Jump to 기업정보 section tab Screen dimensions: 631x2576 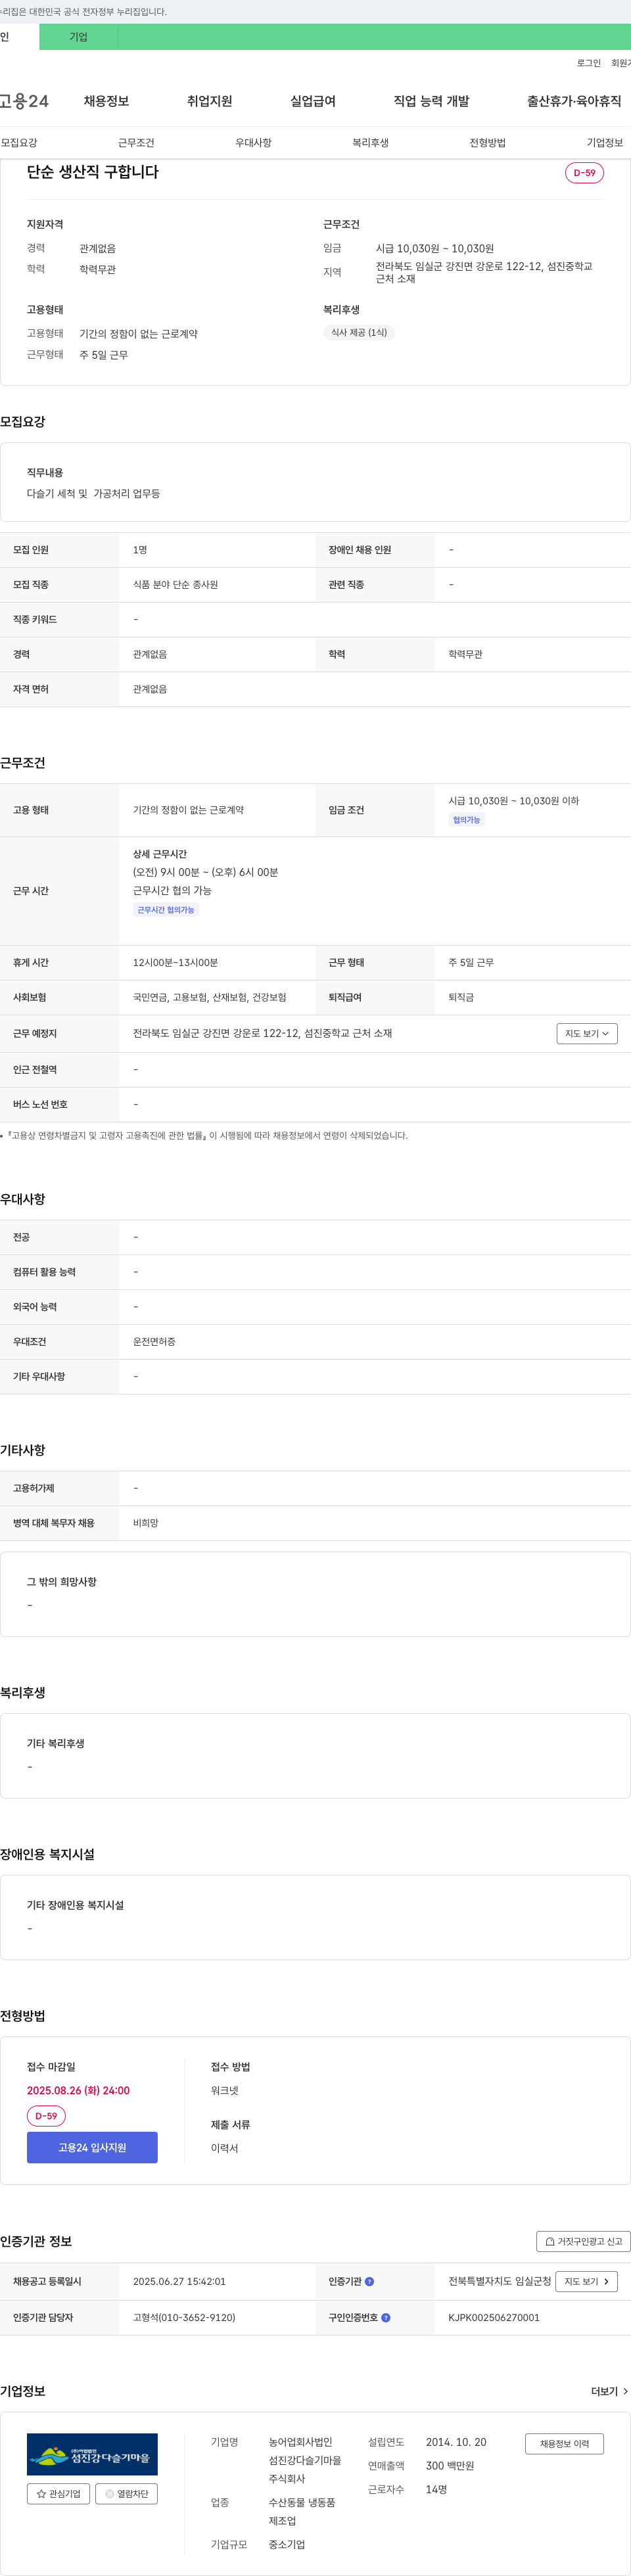[604, 143]
